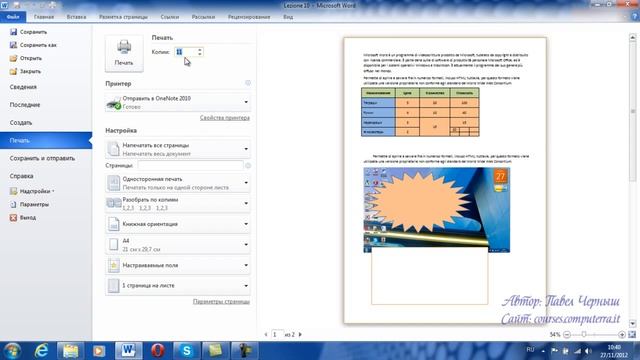Viewport: 640px width, 360px height.
Task: Click printer info icon beside Принтер heading
Action: (x=248, y=83)
